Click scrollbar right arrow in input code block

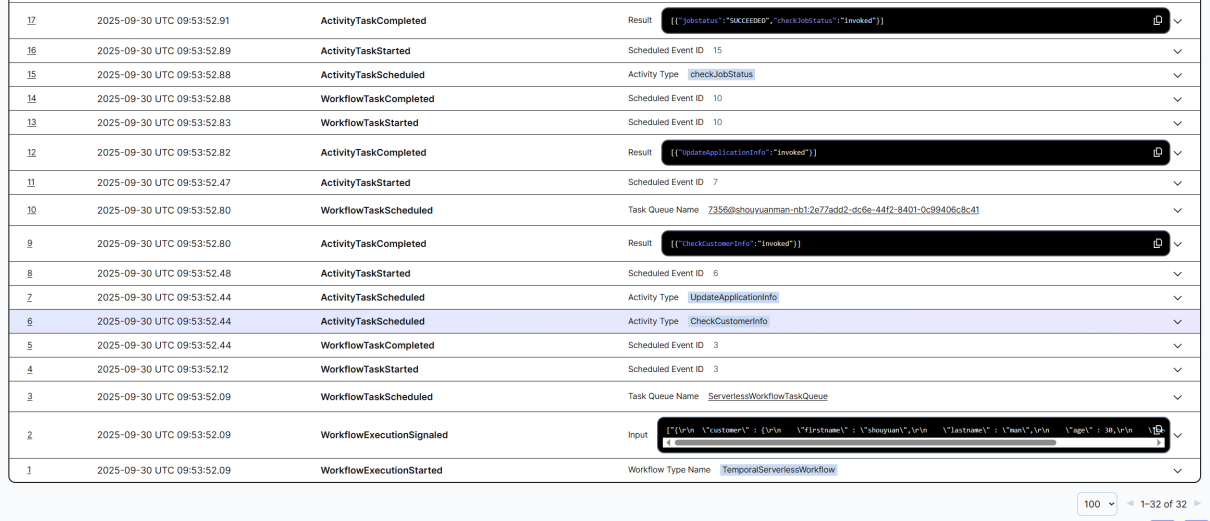pos(1159,442)
